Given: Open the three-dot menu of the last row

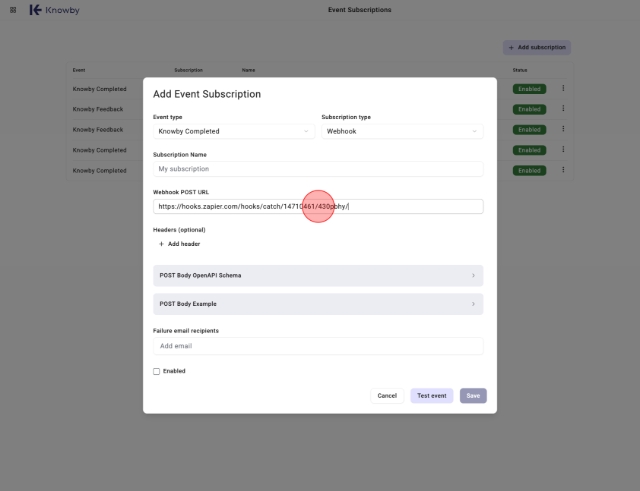Looking at the screenshot, I should tap(563, 170).
